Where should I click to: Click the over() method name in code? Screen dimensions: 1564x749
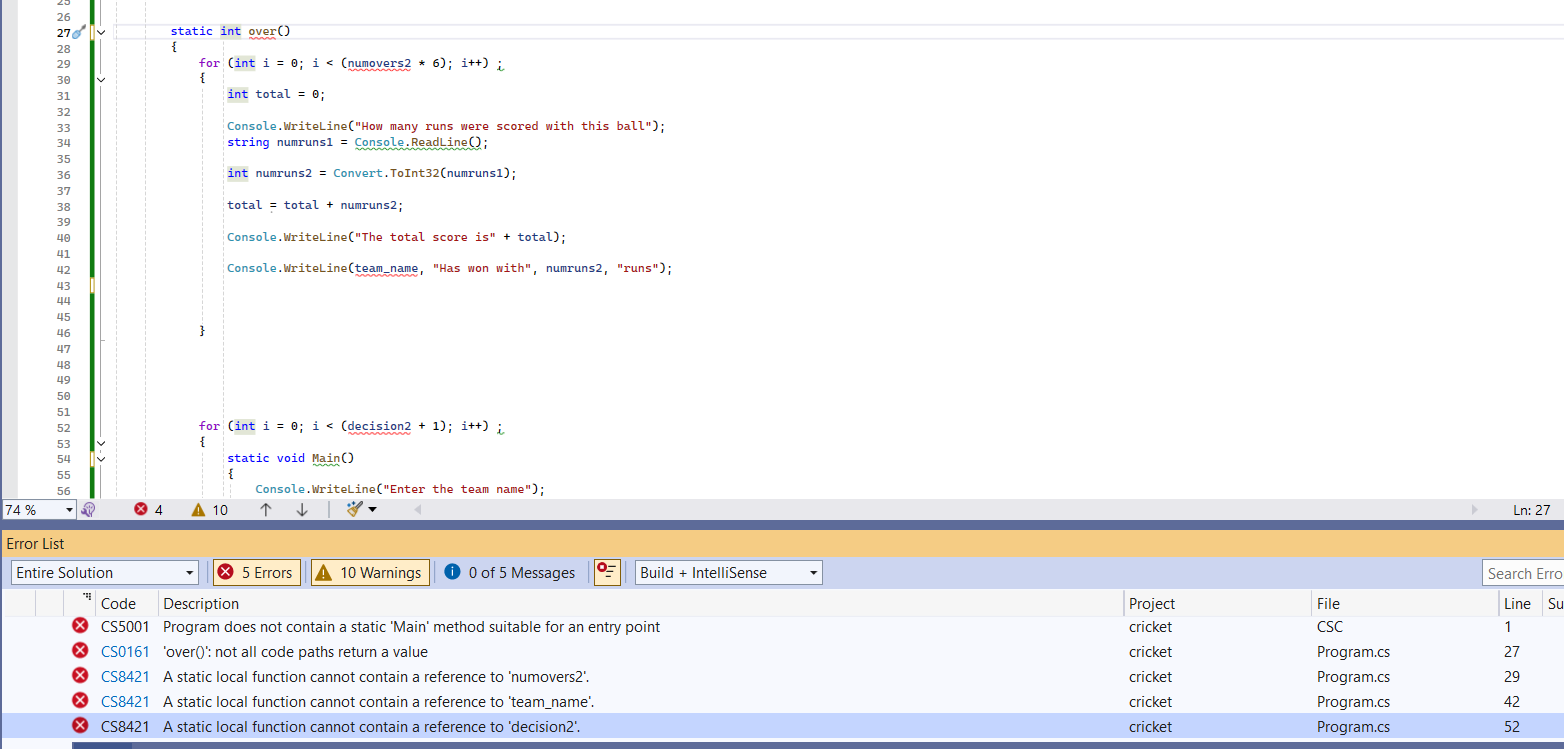click(262, 32)
